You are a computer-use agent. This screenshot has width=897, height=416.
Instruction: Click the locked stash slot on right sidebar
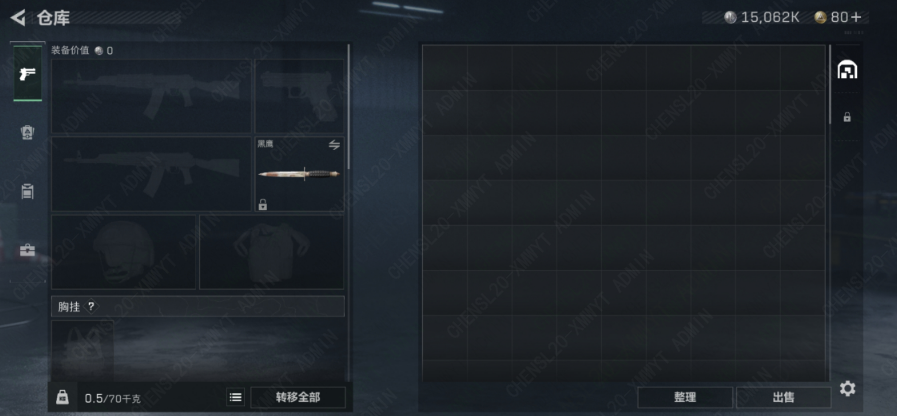(847, 117)
